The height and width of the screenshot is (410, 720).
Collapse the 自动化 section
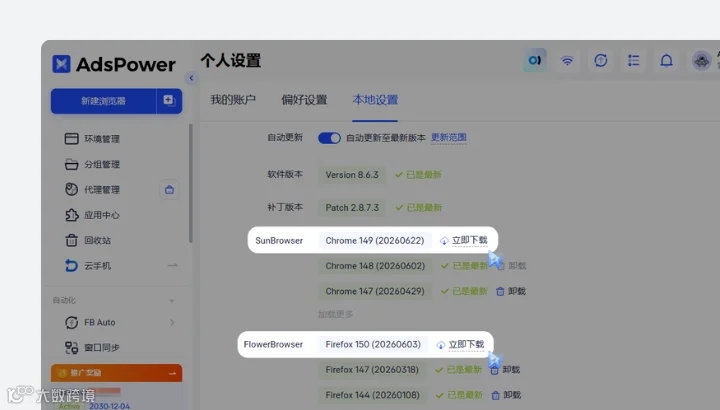pos(171,301)
